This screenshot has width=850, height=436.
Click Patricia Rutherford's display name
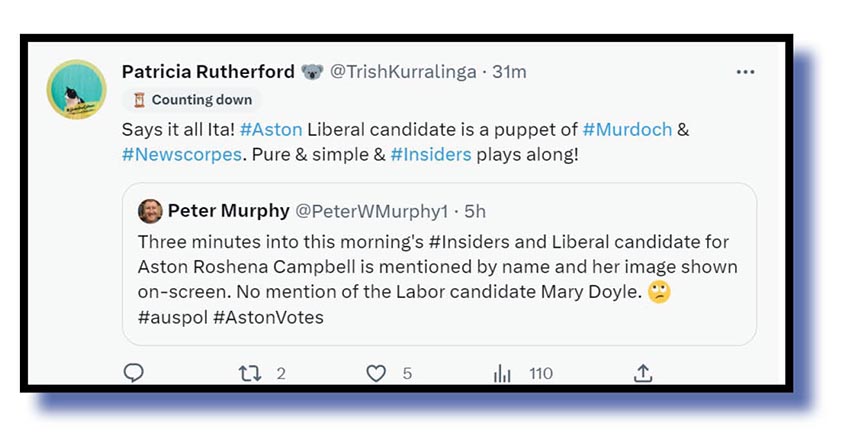click(208, 72)
